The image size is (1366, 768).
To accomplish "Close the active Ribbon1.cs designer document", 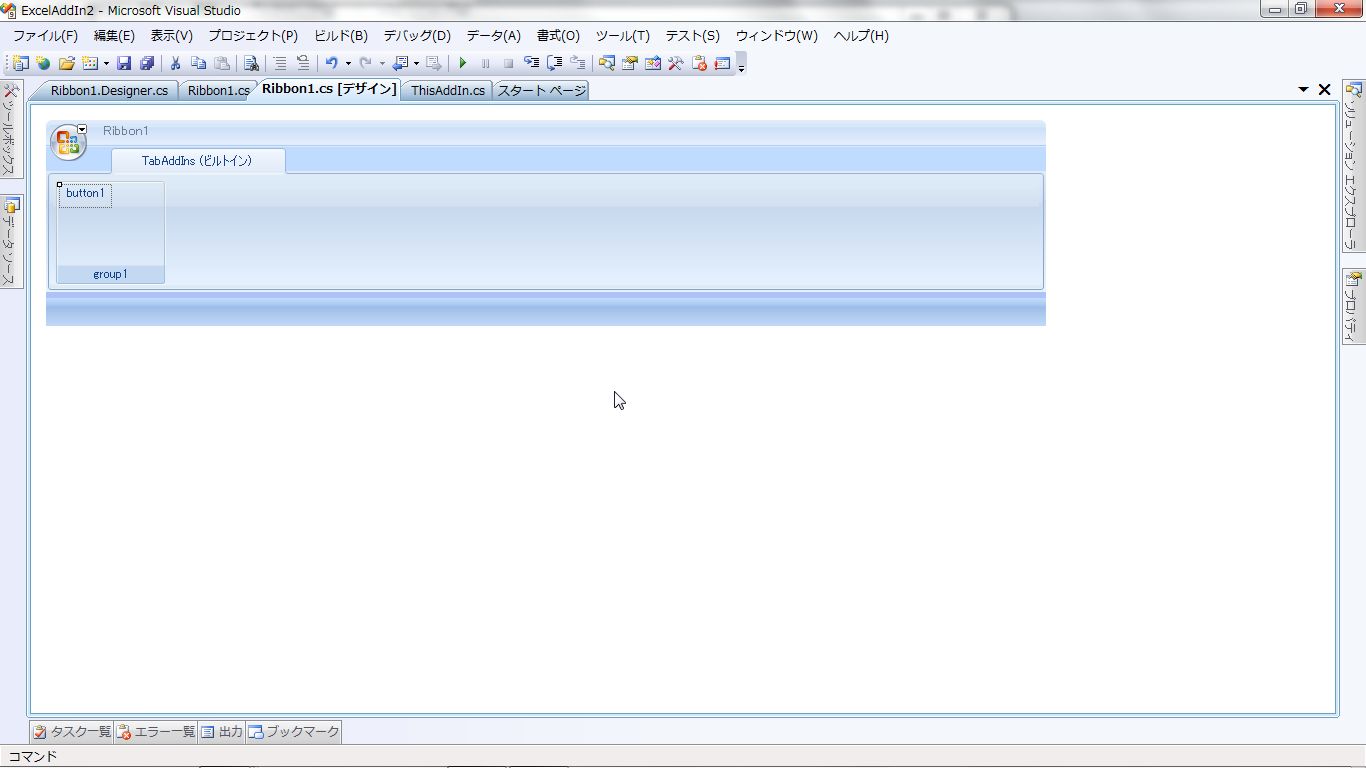I will tap(1325, 90).
